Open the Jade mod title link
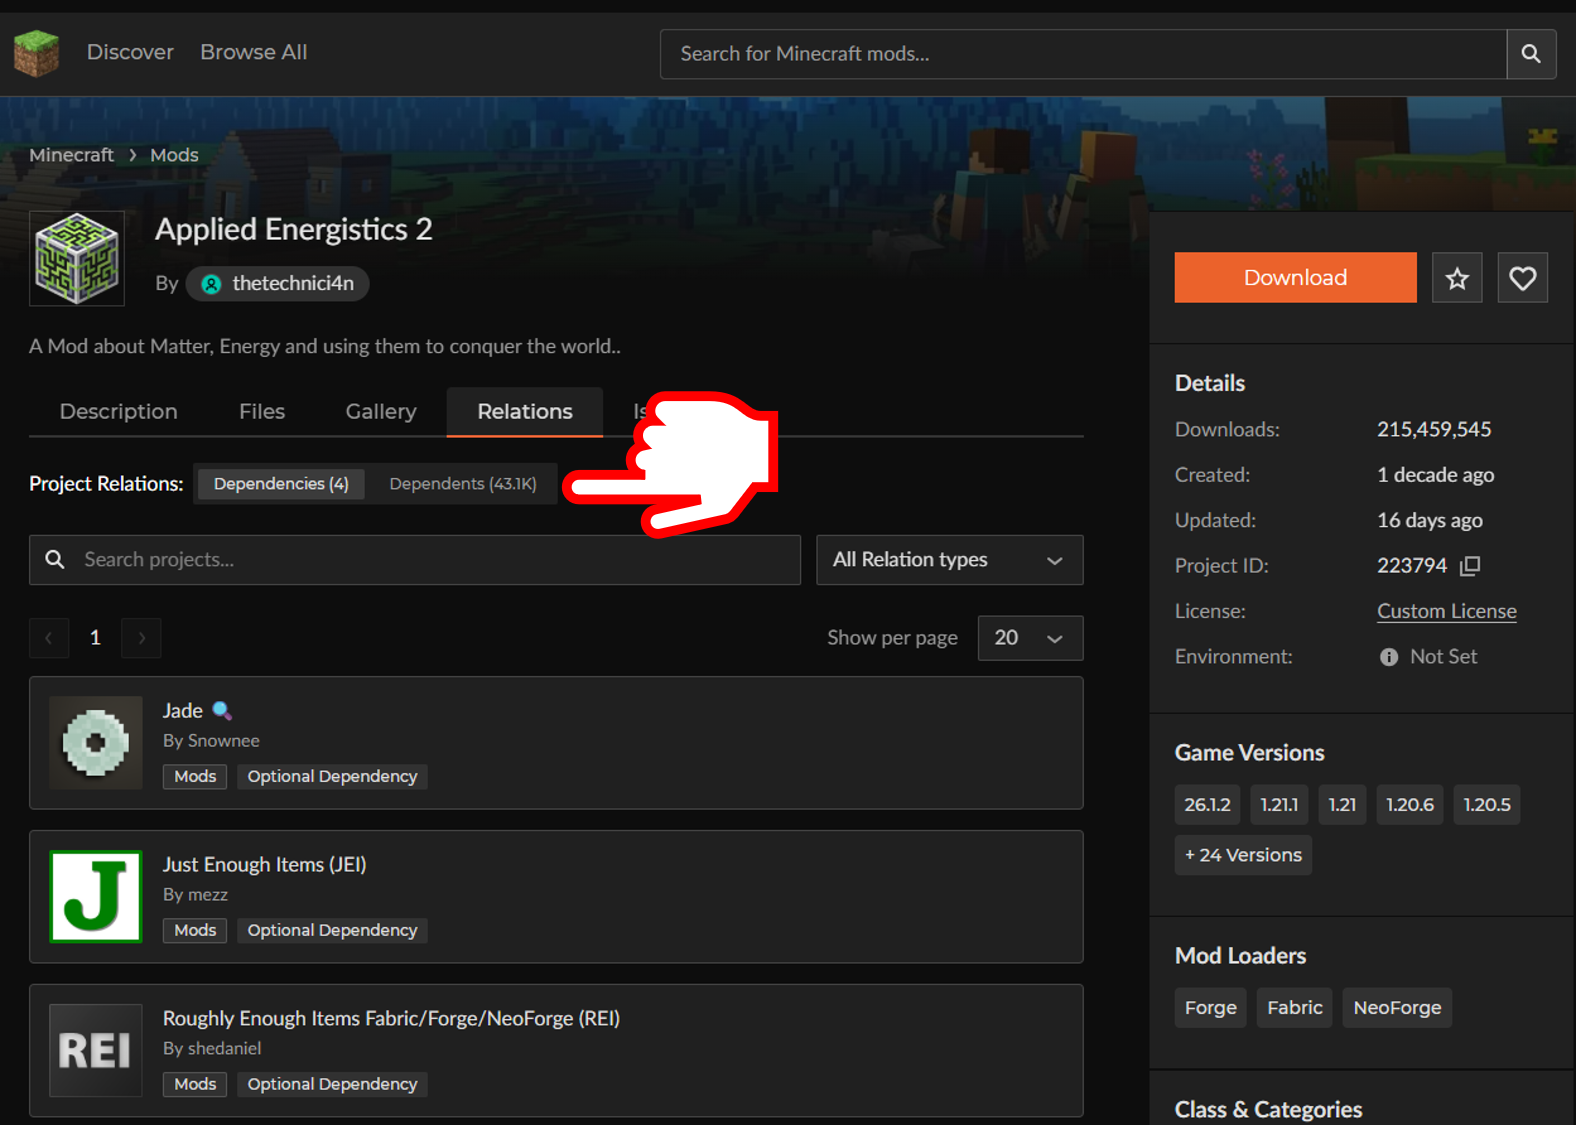 pos(183,711)
